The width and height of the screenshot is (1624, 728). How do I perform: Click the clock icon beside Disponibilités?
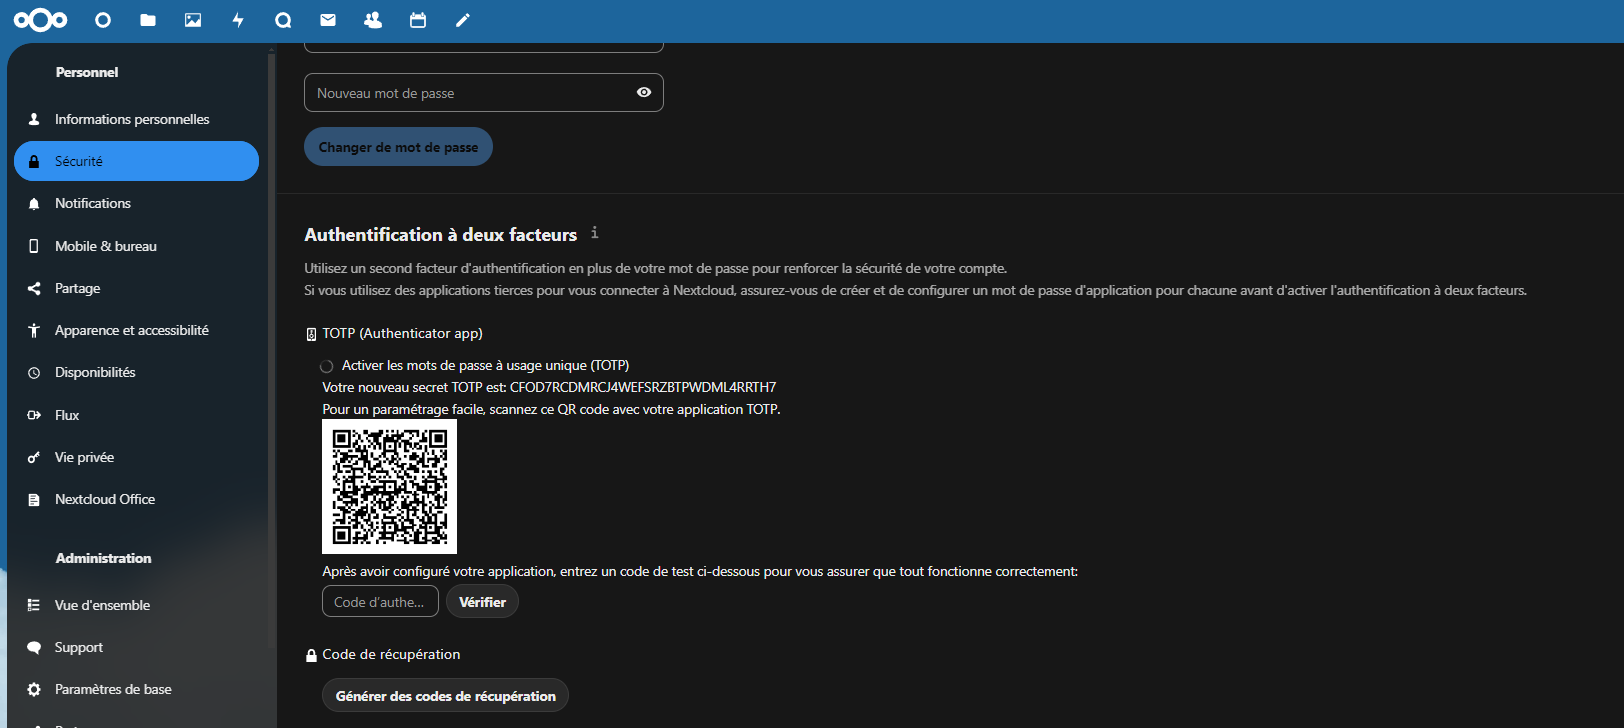tap(34, 372)
